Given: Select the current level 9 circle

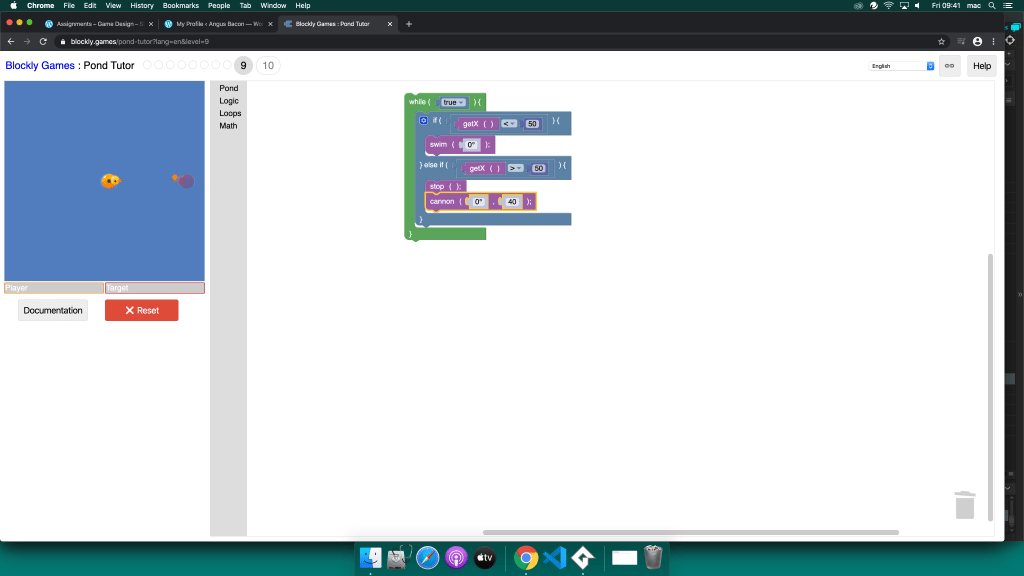Looking at the screenshot, I should 243,66.
